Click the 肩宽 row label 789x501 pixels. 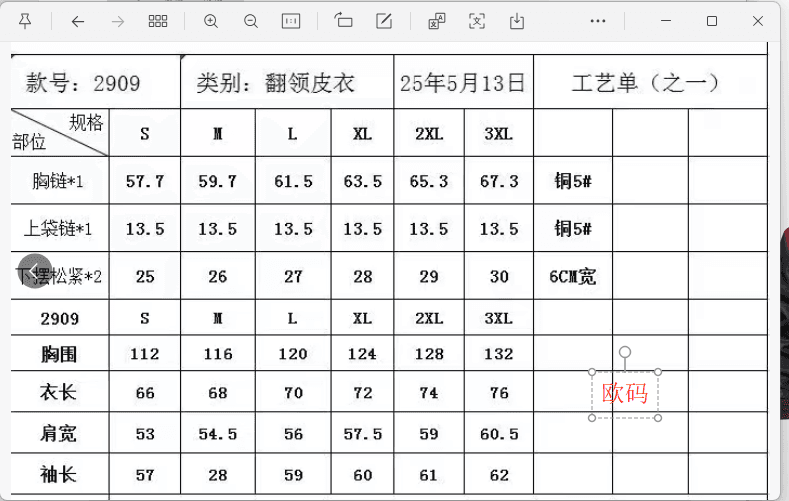[58, 434]
